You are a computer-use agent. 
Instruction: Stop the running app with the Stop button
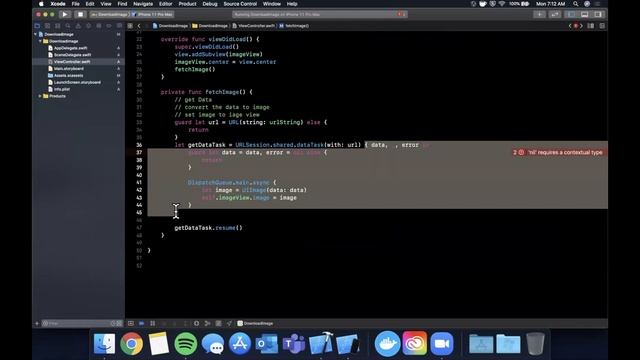coord(80,14)
